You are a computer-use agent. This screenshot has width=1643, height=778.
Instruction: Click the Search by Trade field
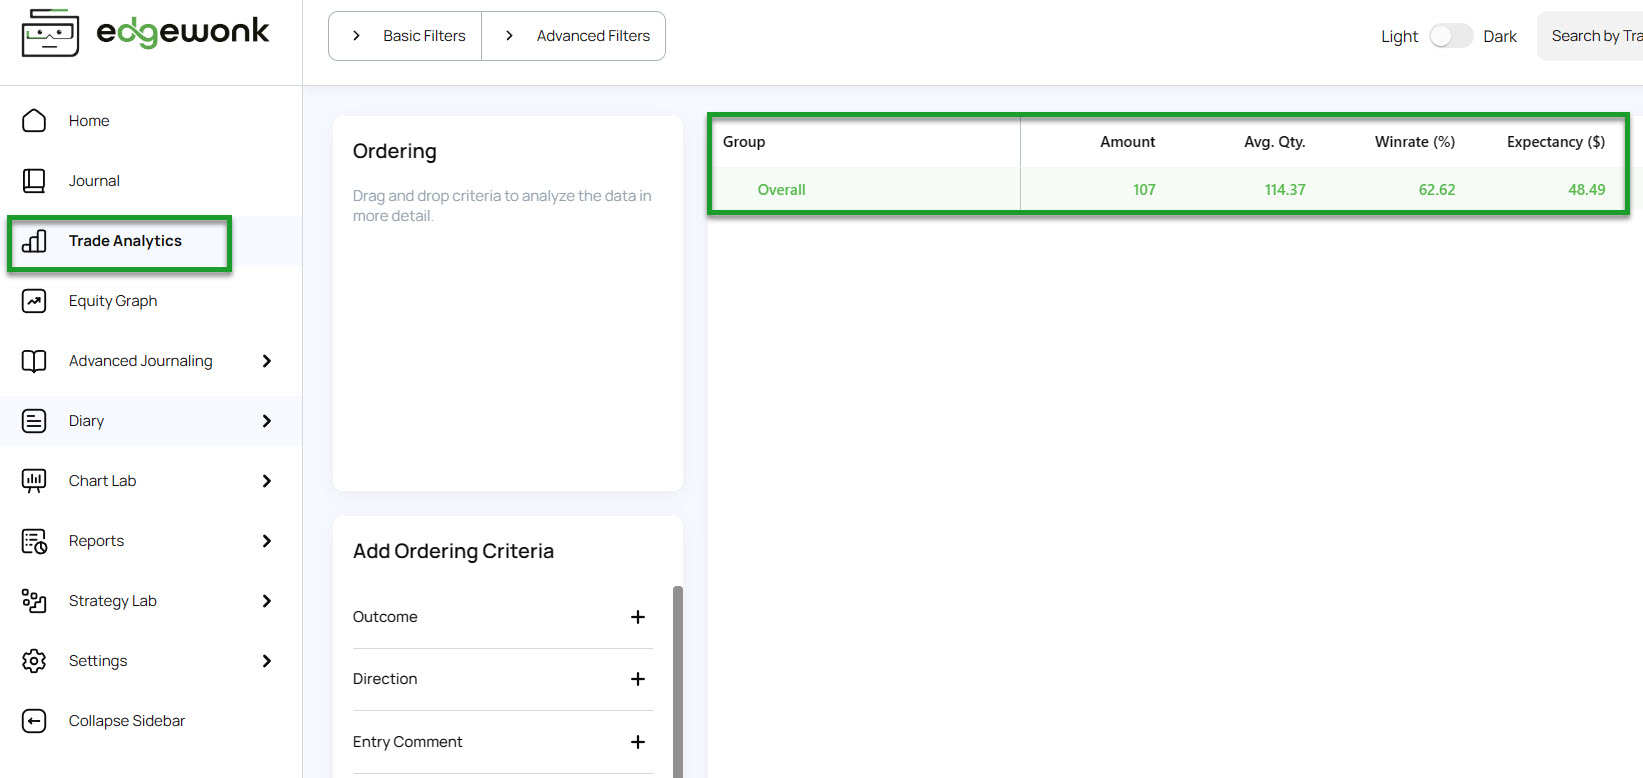[x=1590, y=36]
